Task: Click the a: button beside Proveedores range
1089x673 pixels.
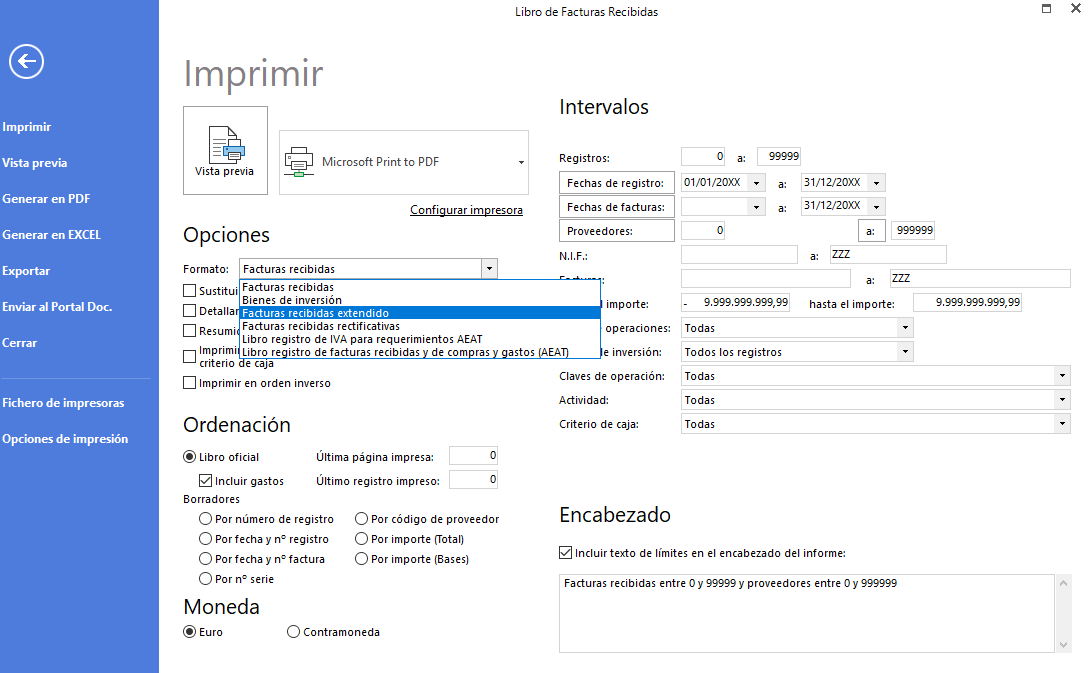Action: 872,231
